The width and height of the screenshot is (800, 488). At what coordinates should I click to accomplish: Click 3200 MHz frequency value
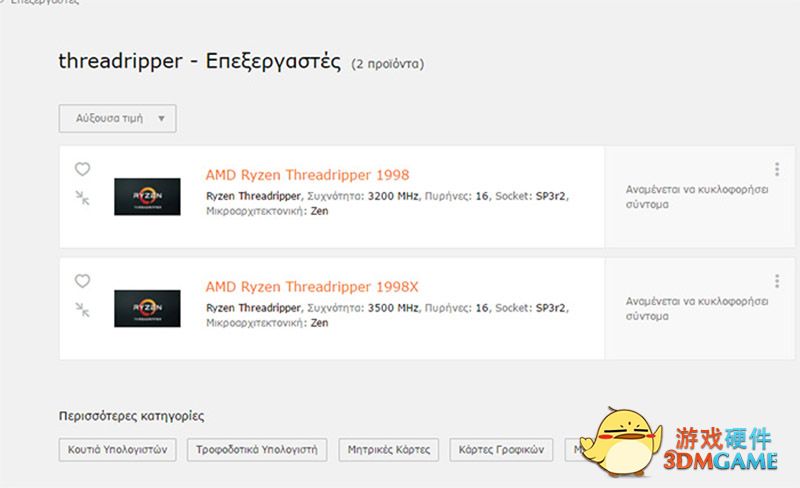coord(393,196)
